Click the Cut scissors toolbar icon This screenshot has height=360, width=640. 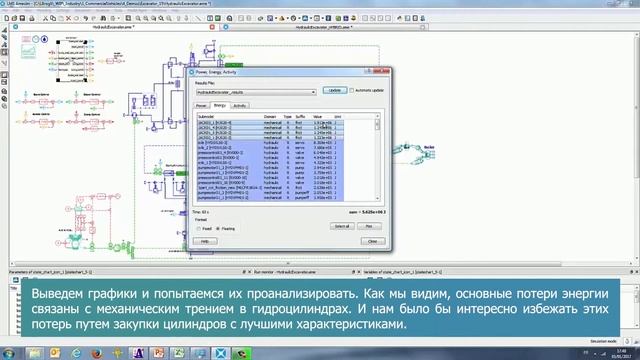(x=45, y=18)
